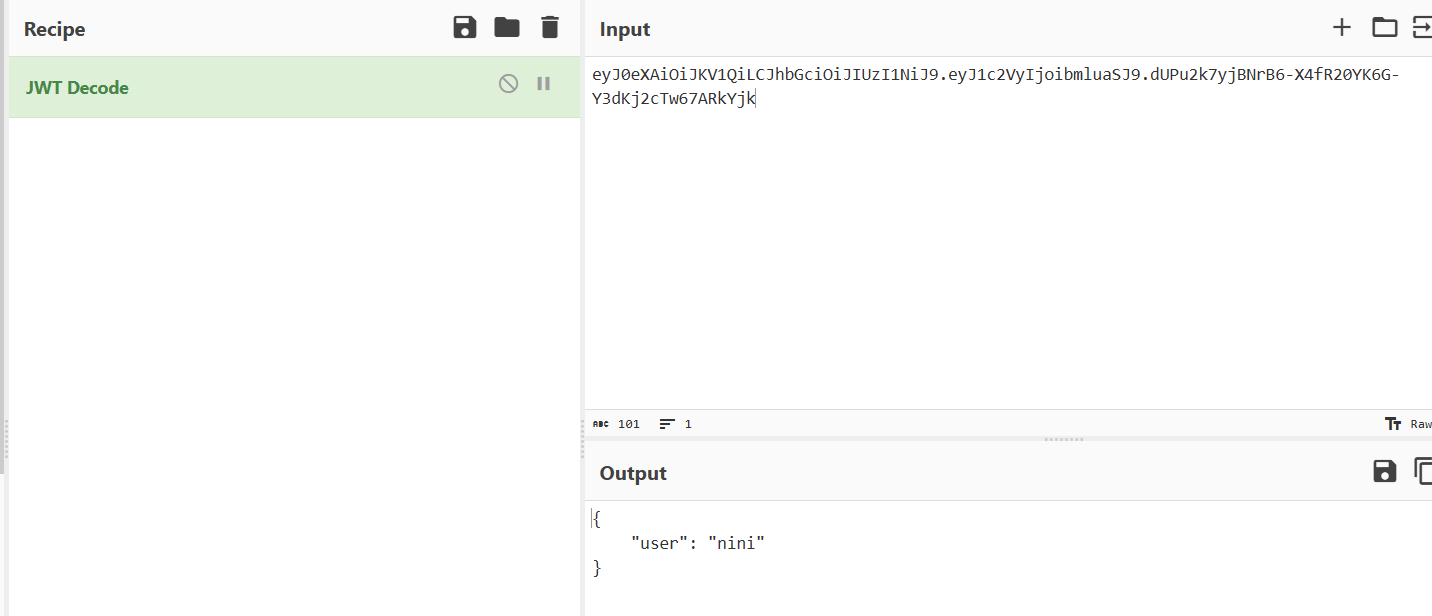
Task: Add a new input tab
Action: pos(1342,28)
